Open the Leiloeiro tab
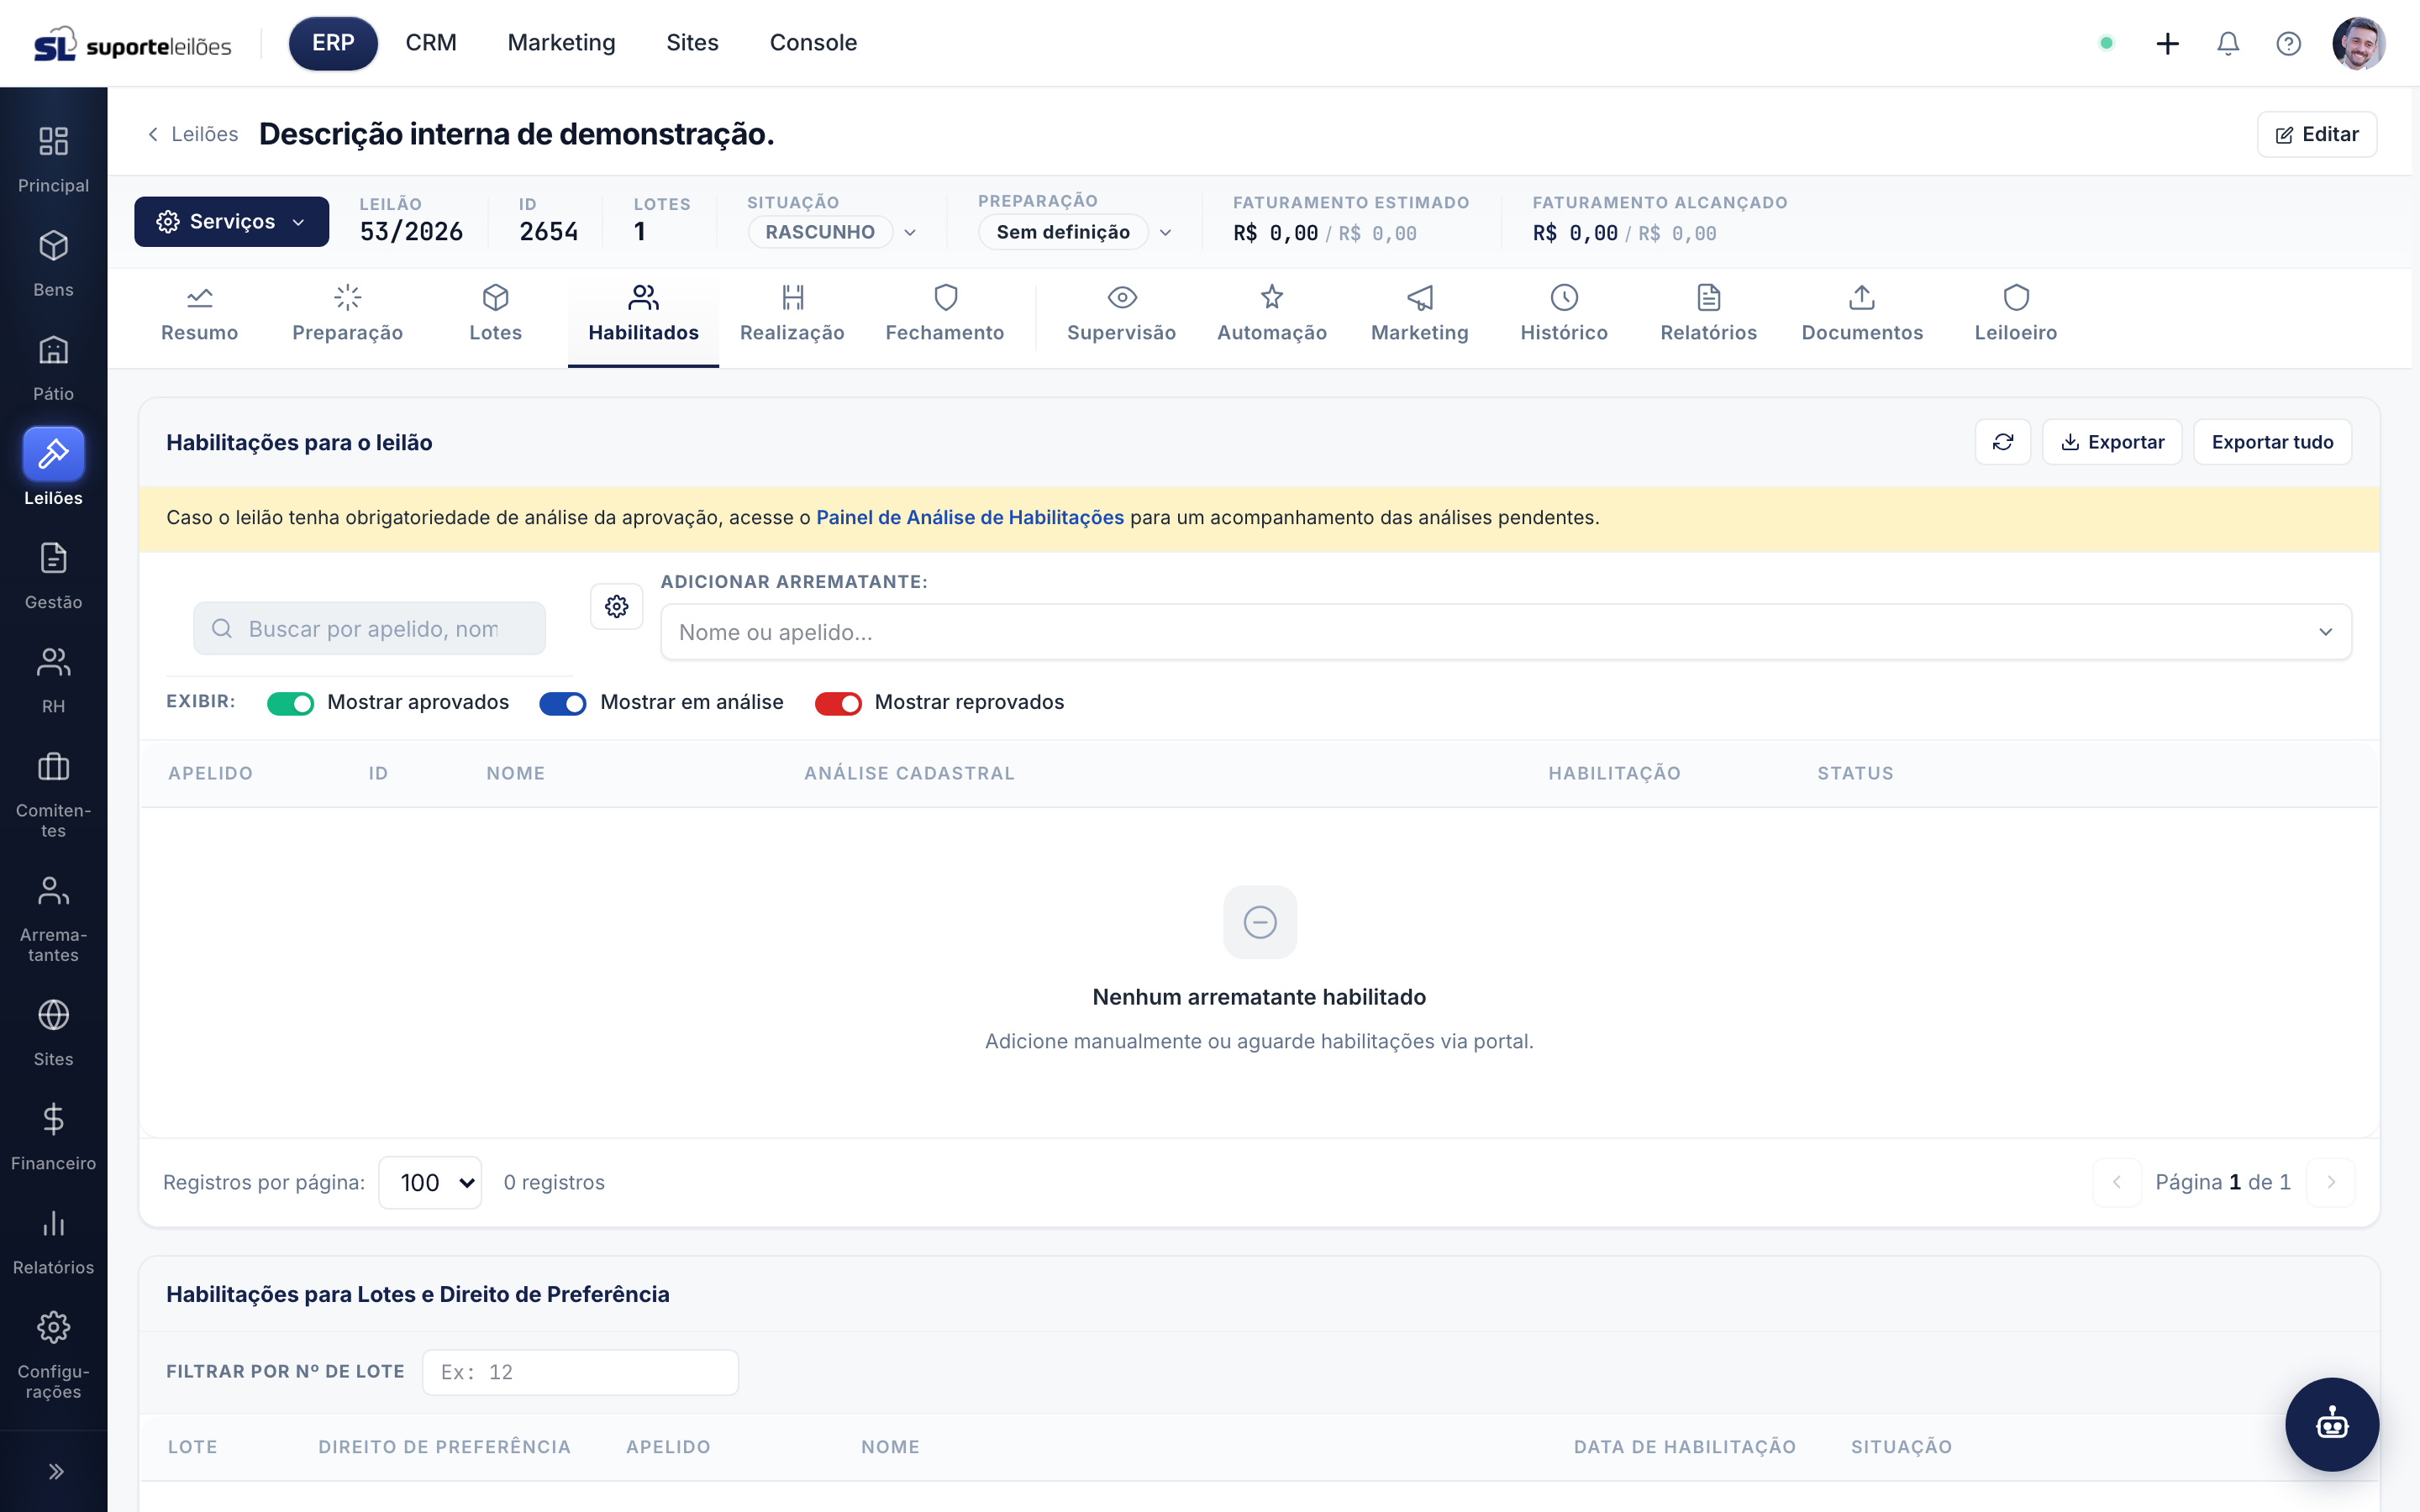The height and width of the screenshot is (1512, 2420). click(x=2015, y=315)
